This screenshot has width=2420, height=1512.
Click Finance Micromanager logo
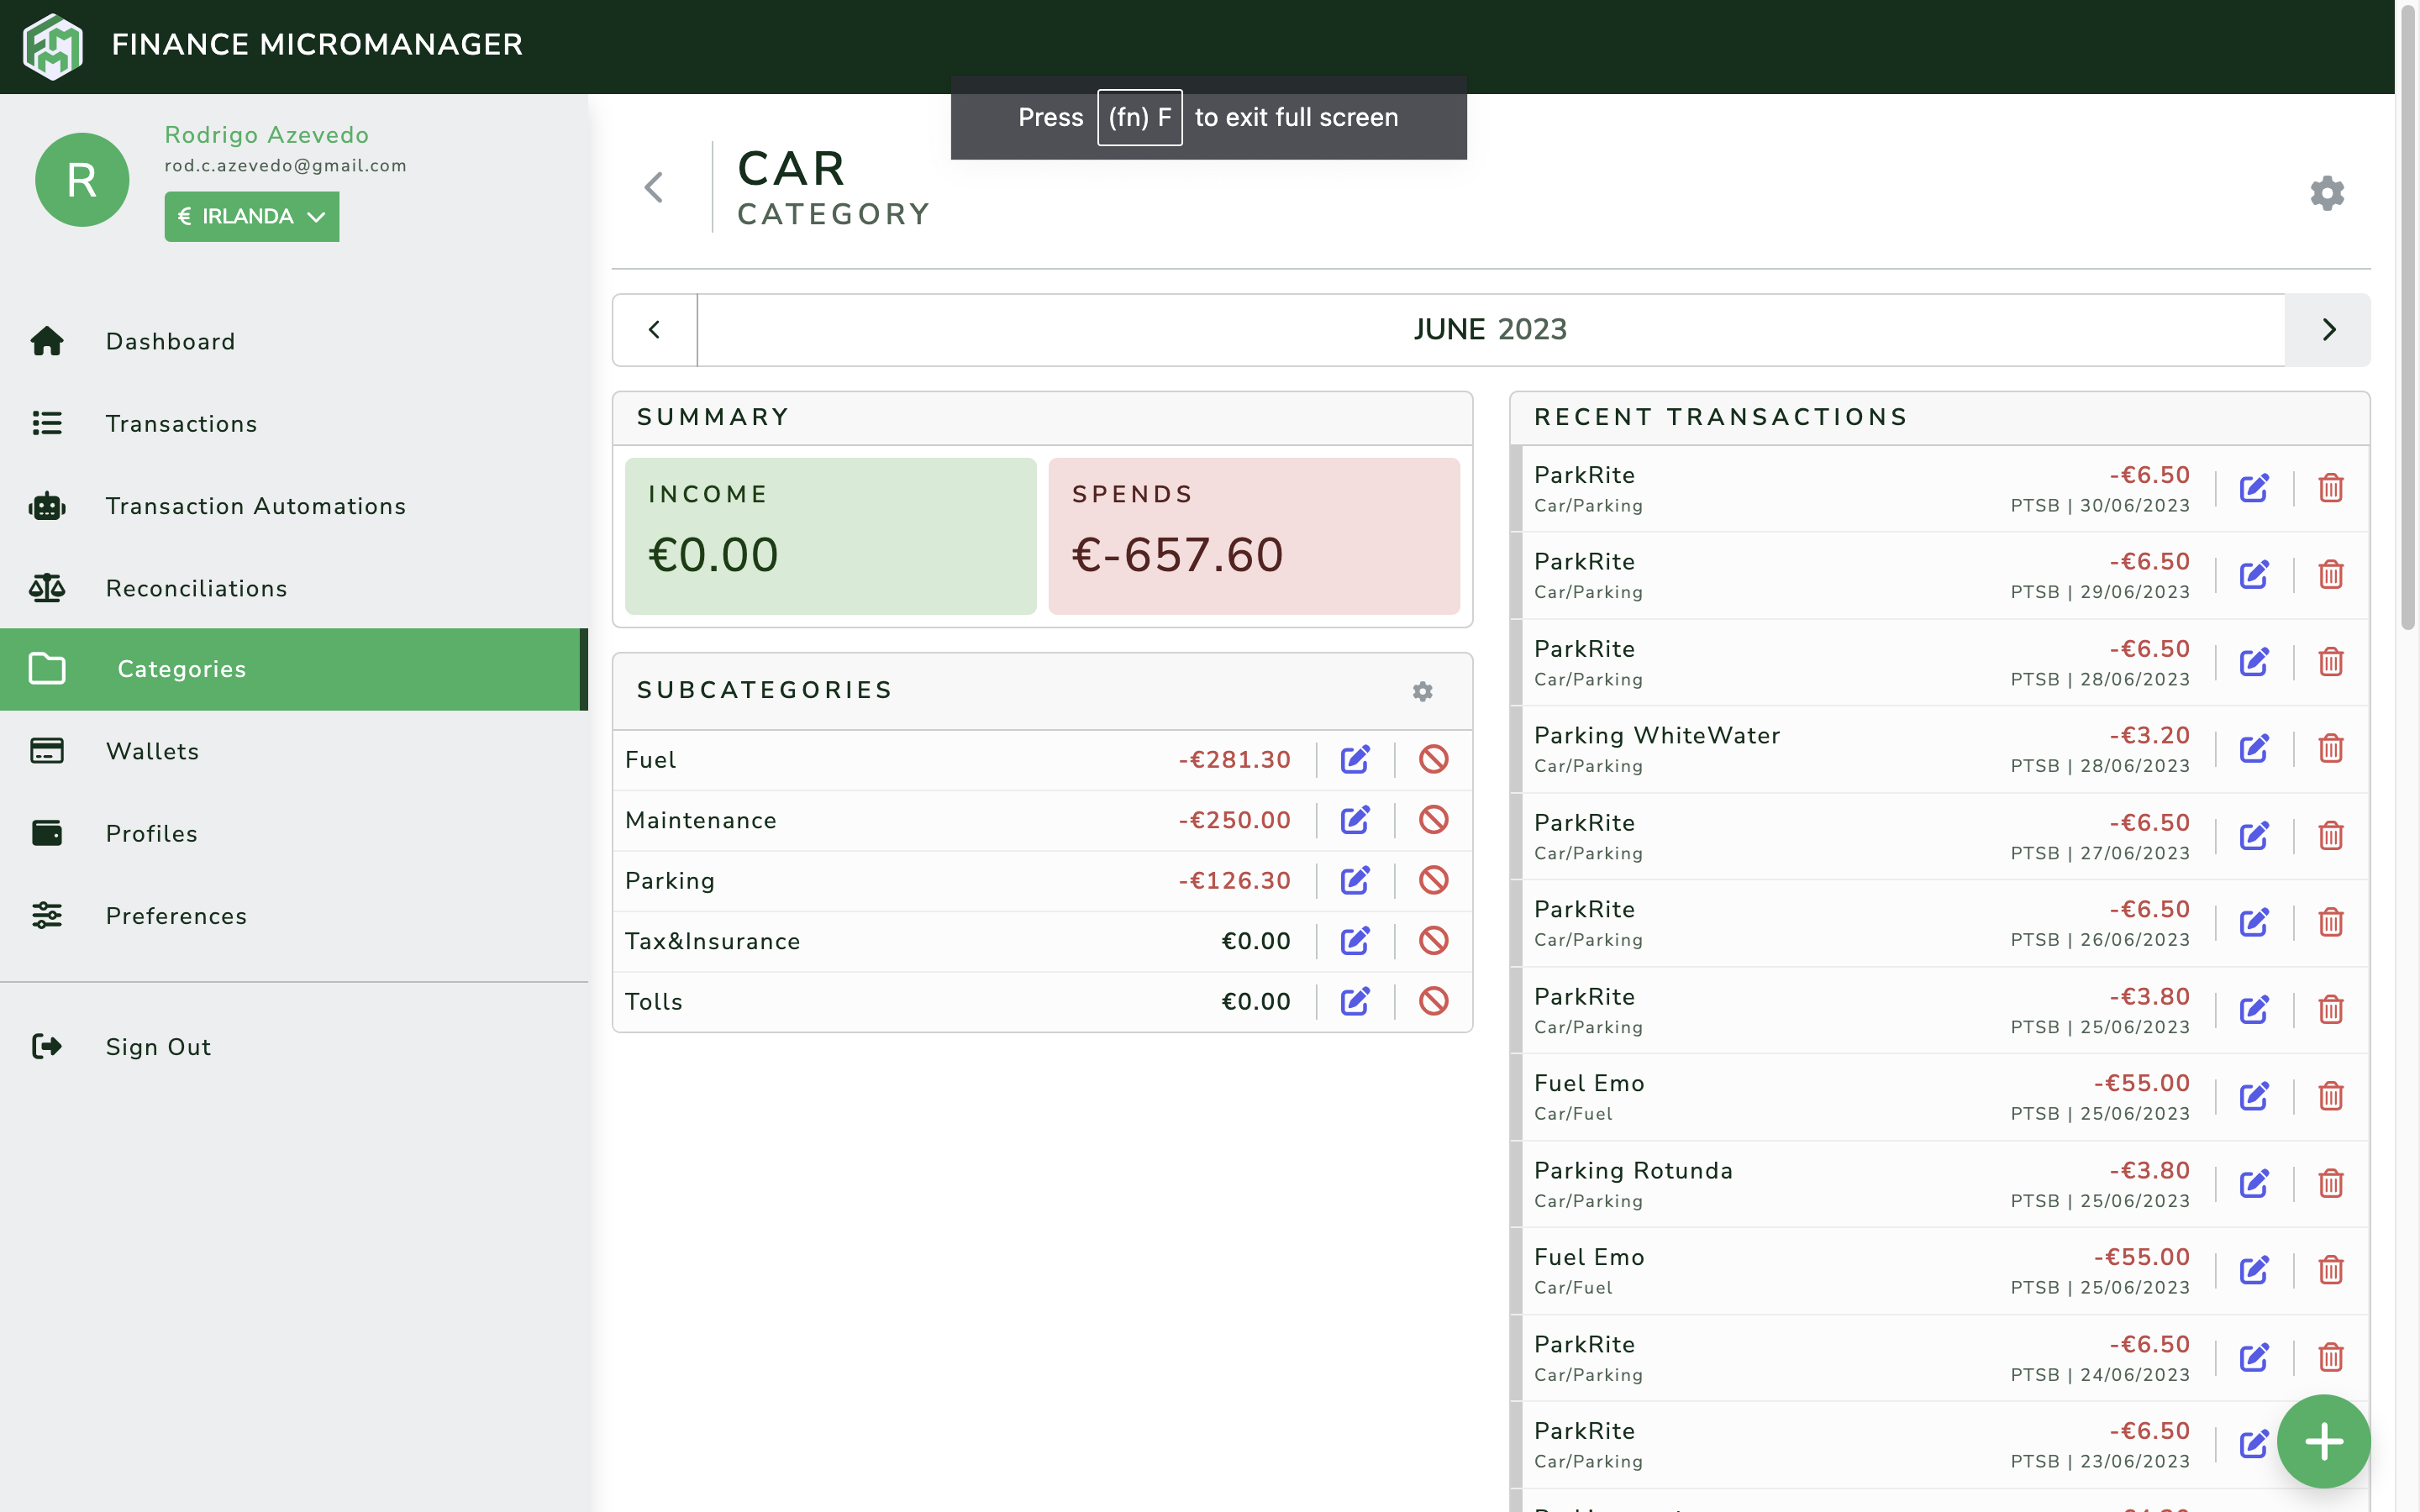[53, 45]
